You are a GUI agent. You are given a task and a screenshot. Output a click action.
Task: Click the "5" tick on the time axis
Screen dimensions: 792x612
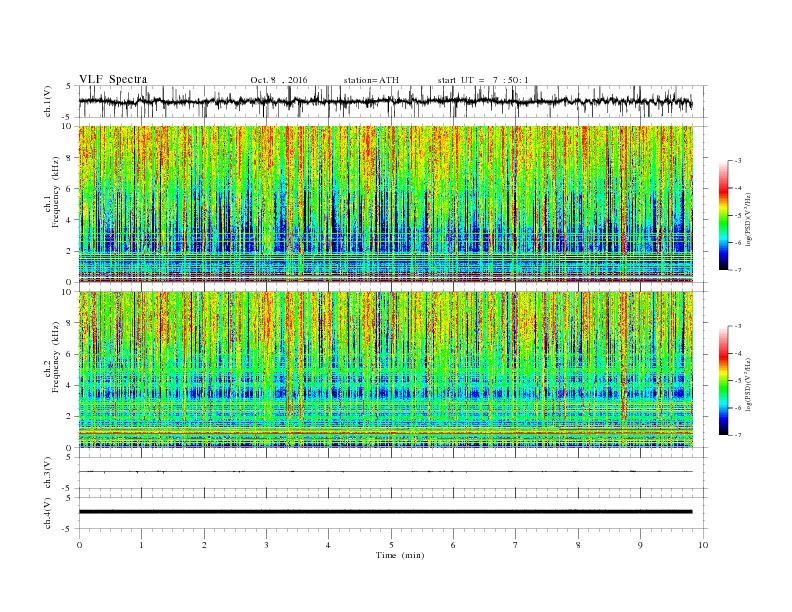pyautogui.click(x=391, y=545)
